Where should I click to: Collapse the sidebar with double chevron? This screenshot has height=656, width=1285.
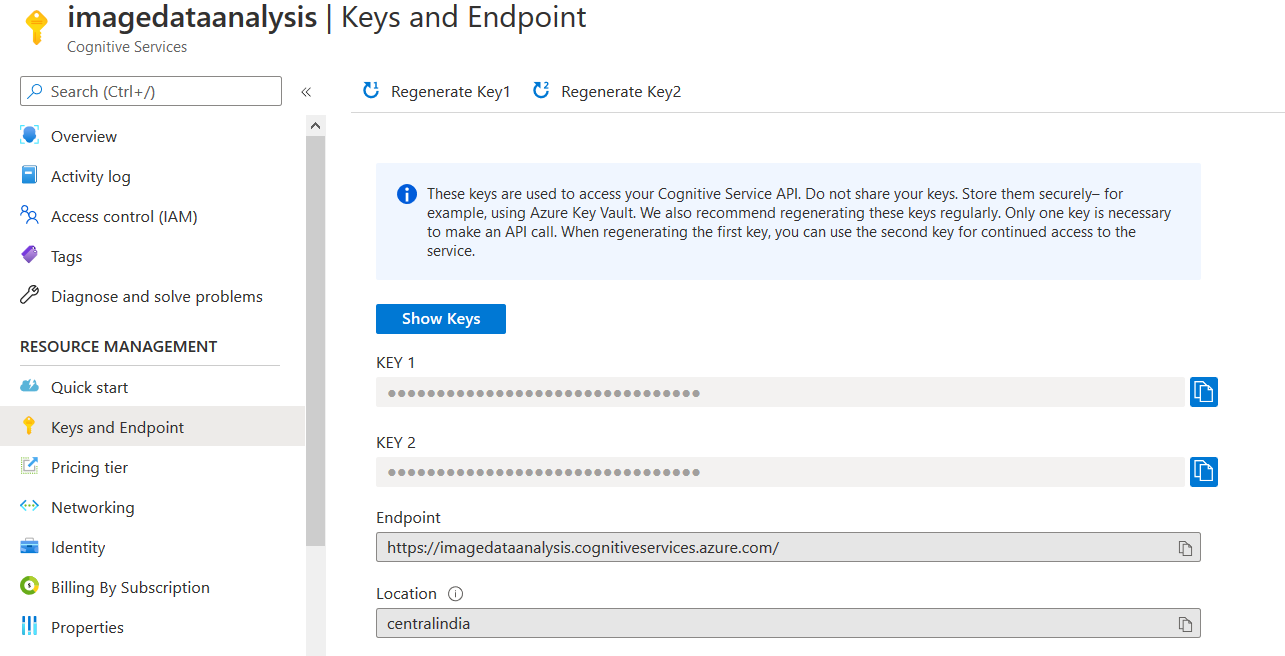pyautogui.click(x=306, y=92)
